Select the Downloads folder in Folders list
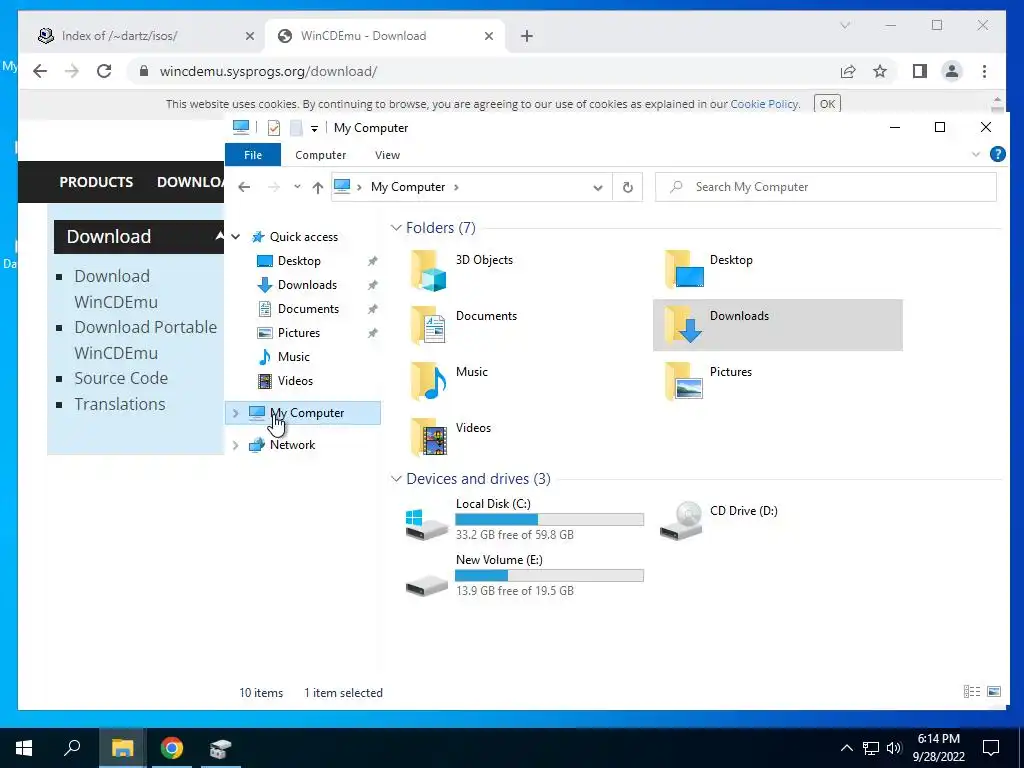Viewport: 1024px width, 768px height. 777,325
